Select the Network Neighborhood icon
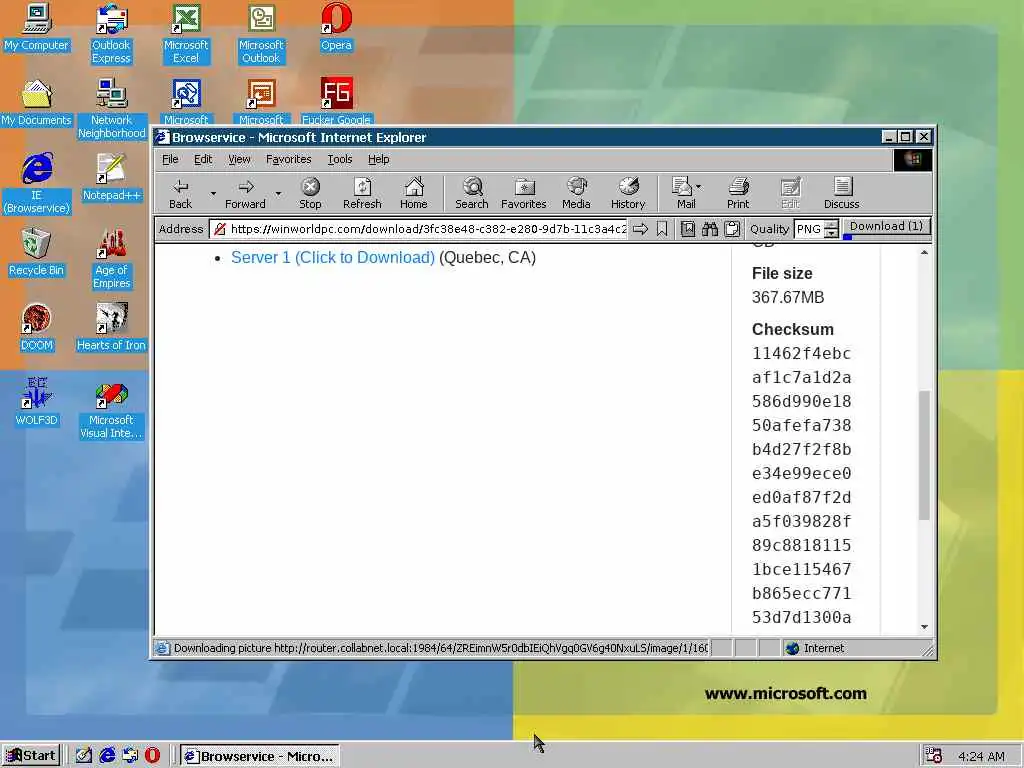 pos(111,108)
